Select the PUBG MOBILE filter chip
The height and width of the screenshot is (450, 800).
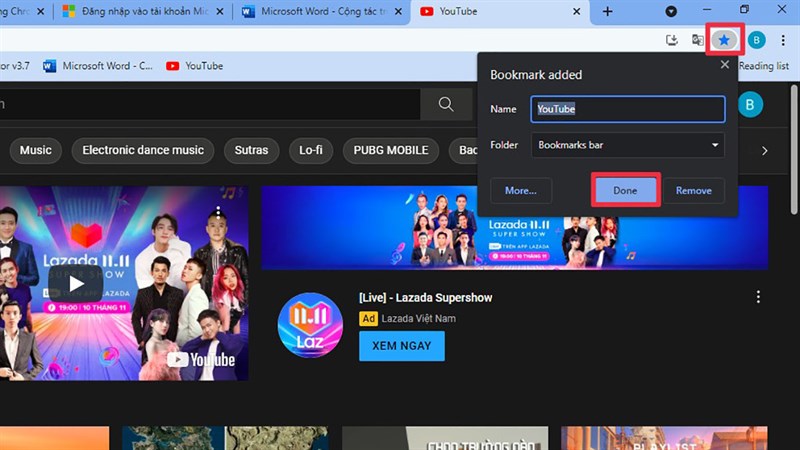391,150
